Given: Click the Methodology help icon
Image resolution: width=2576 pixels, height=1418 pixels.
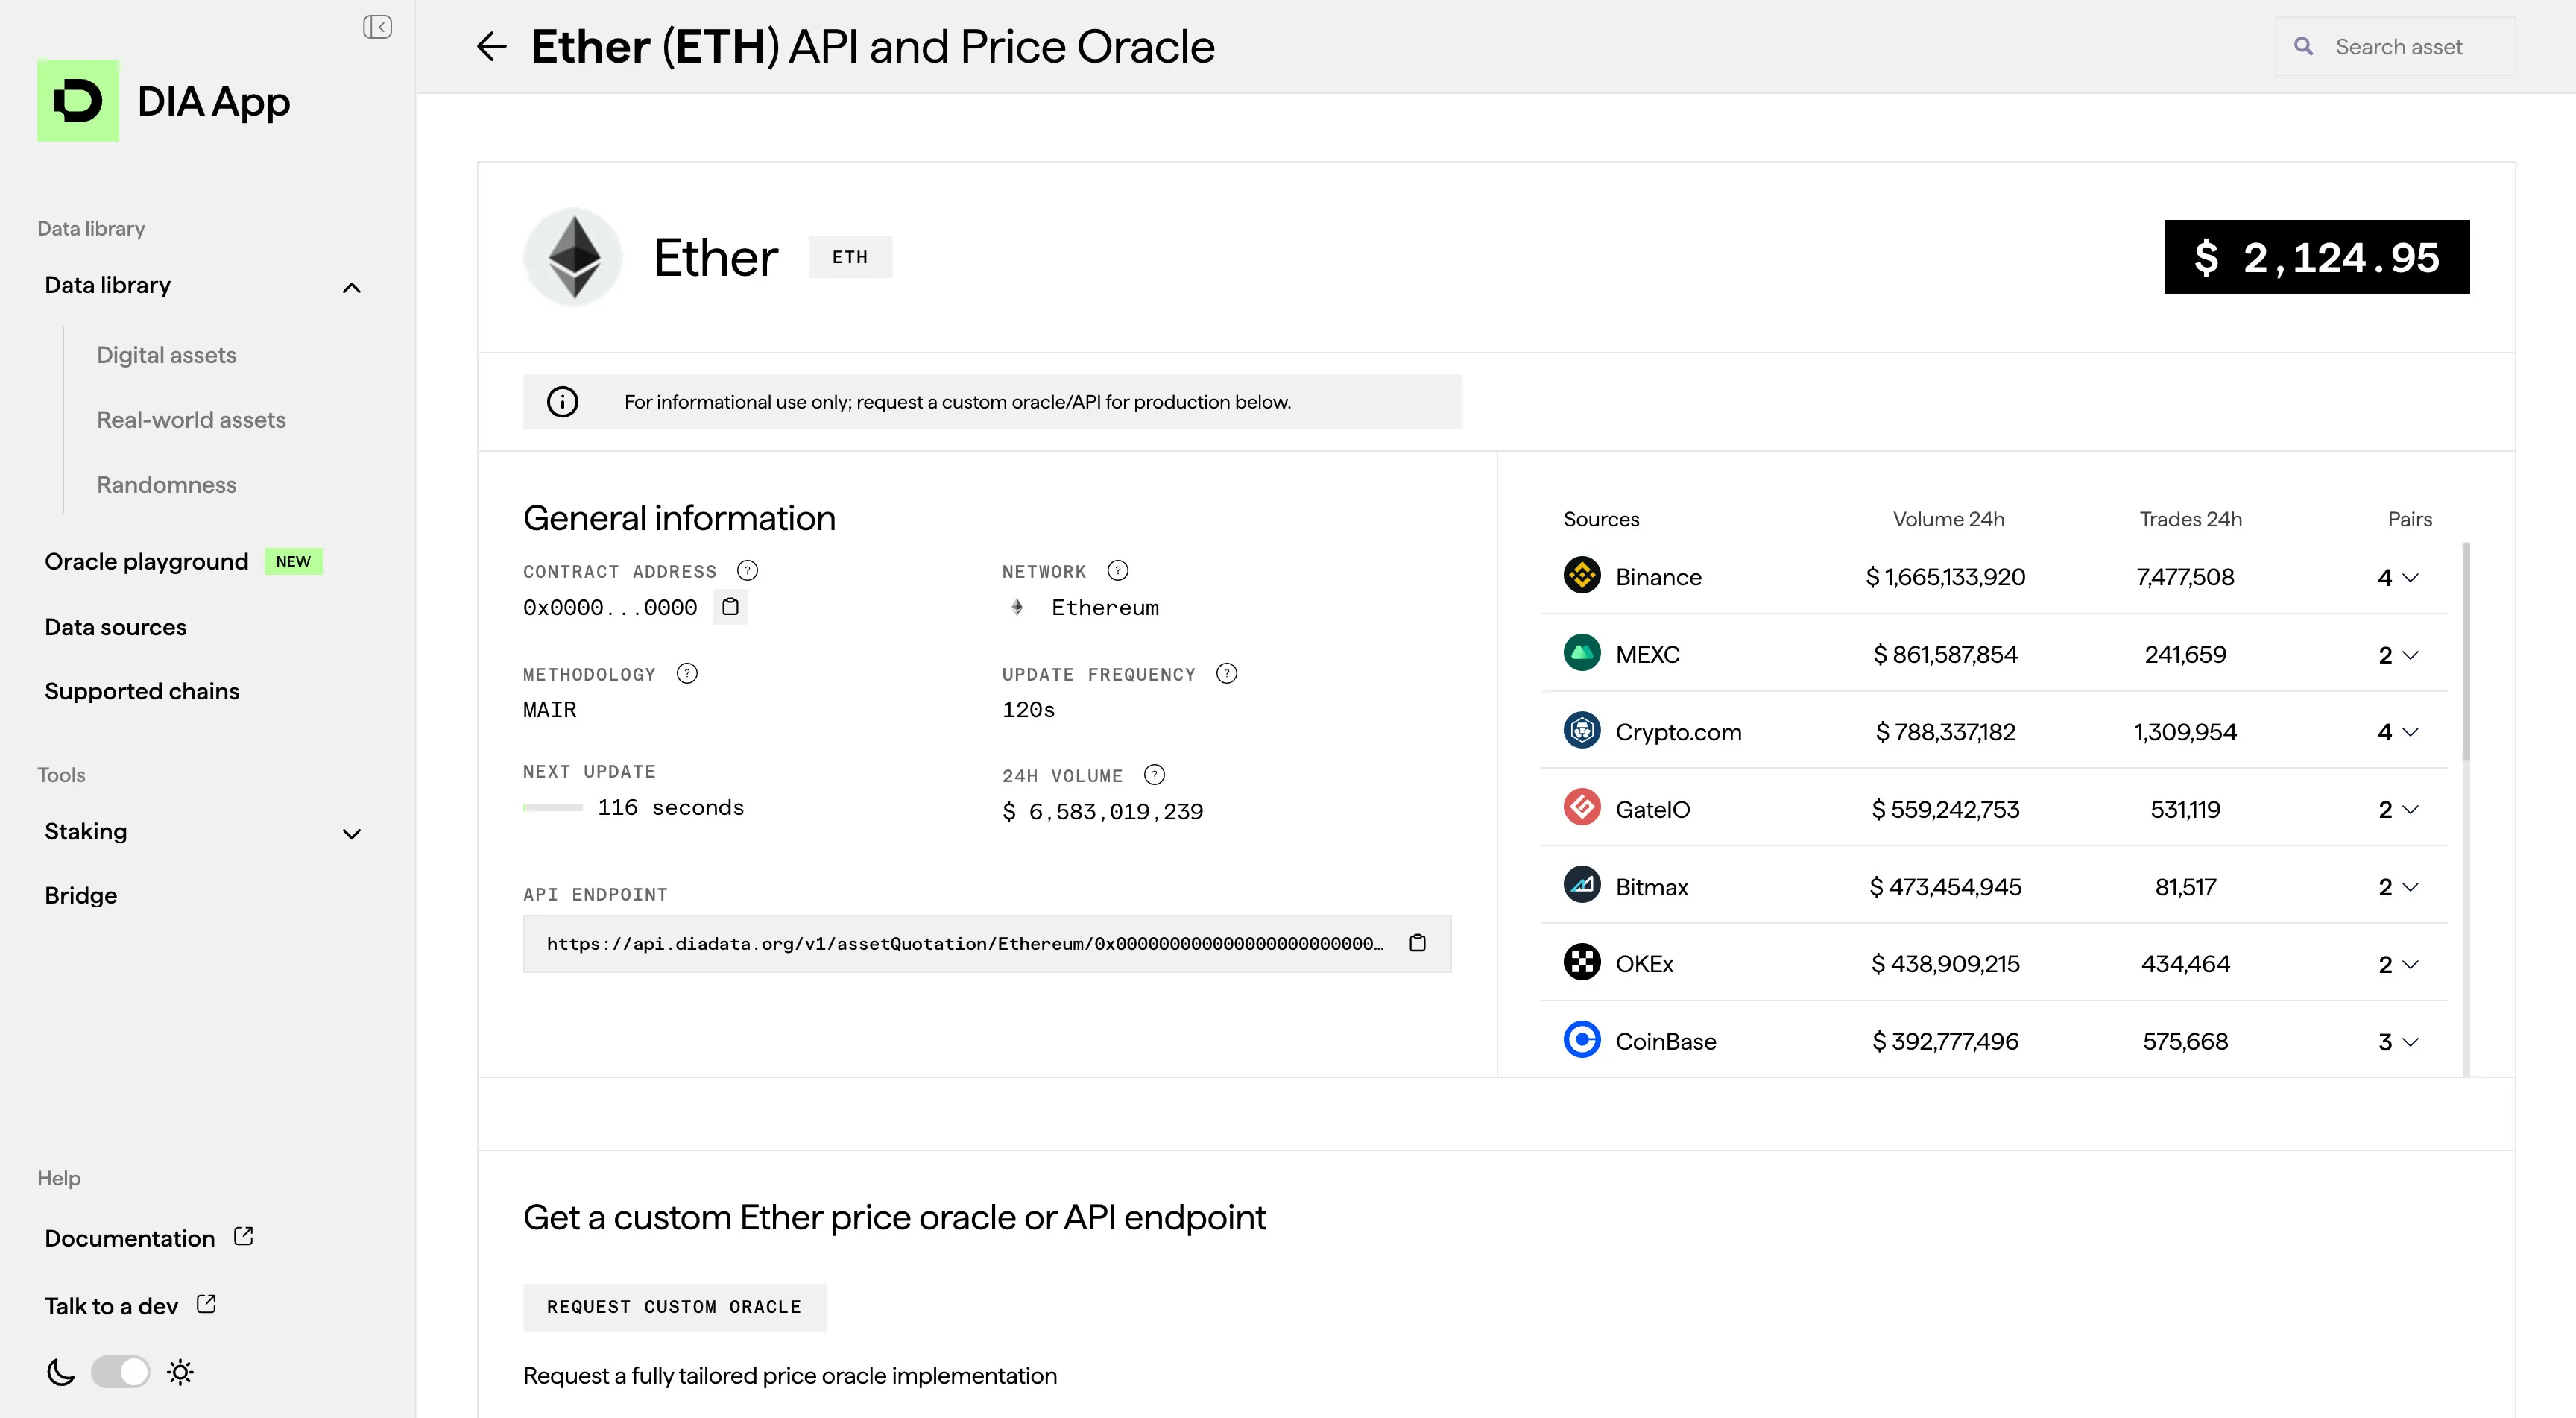Looking at the screenshot, I should click(x=687, y=674).
